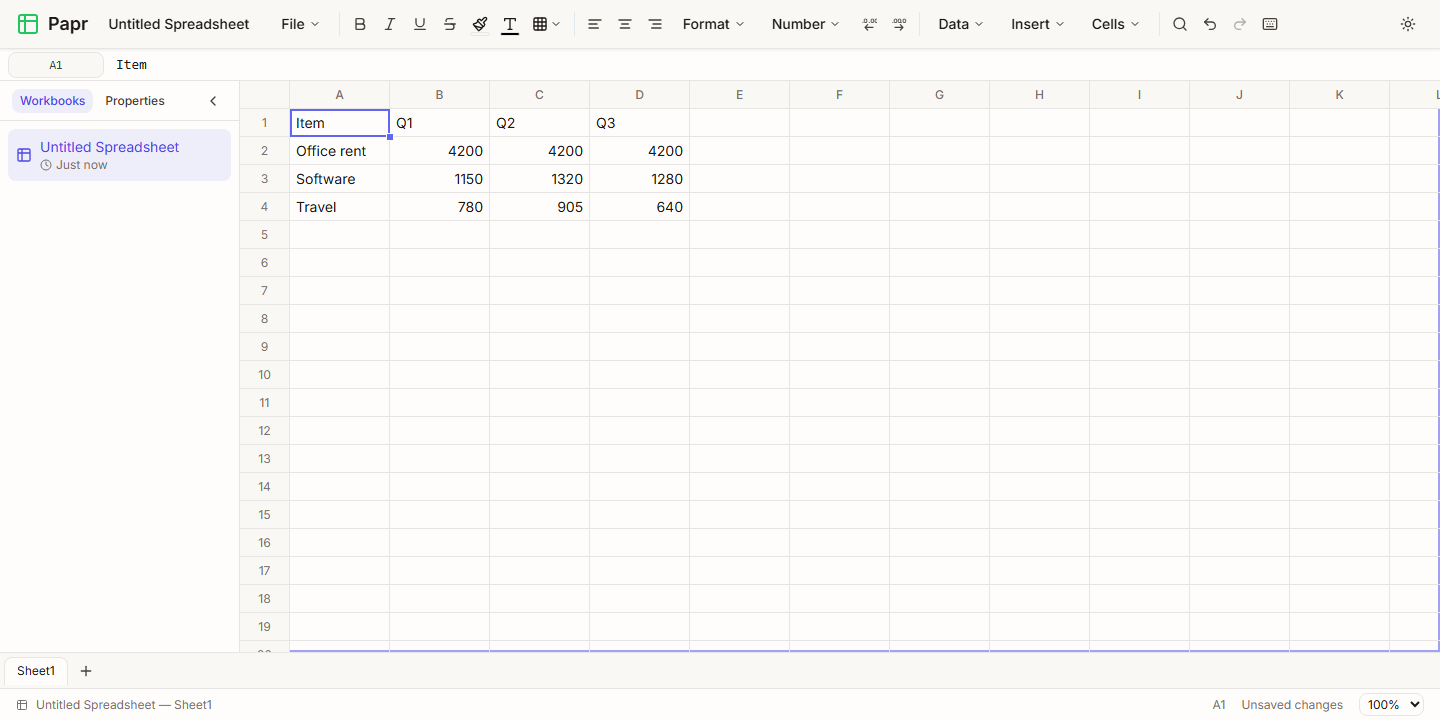Open the 100% zoom selector
This screenshot has width=1440, height=720.
[1391, 705]
